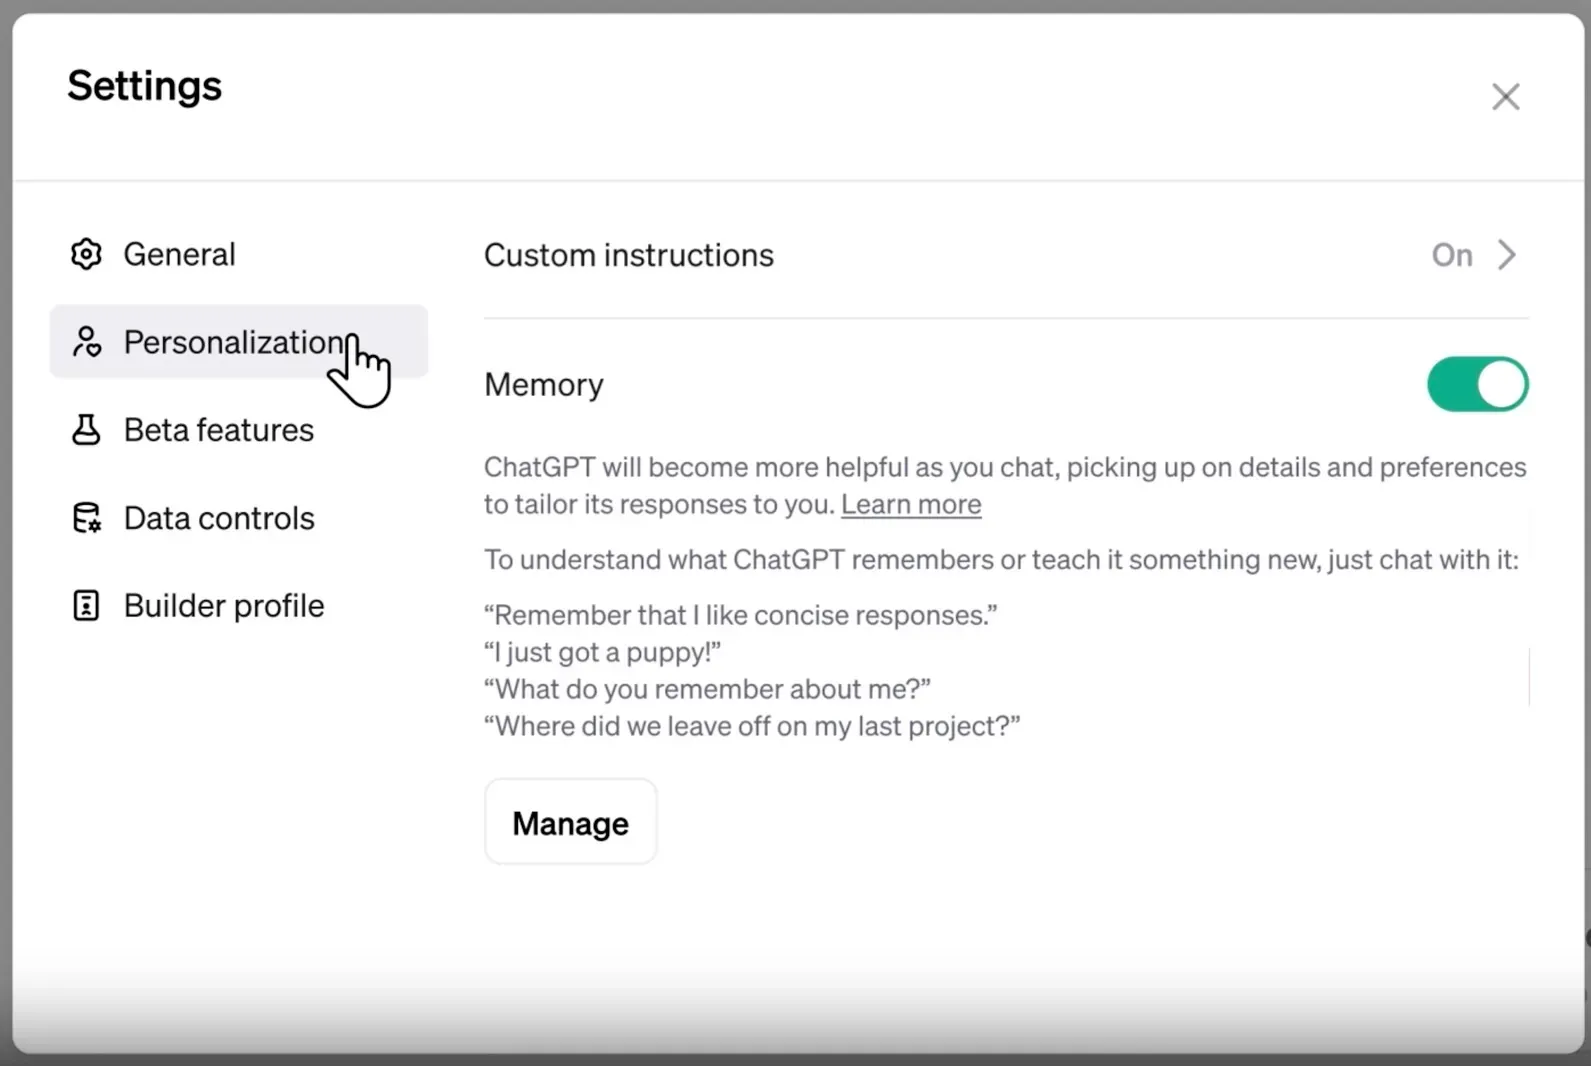Follow the "Learn more" link

(x=910, y=504)
